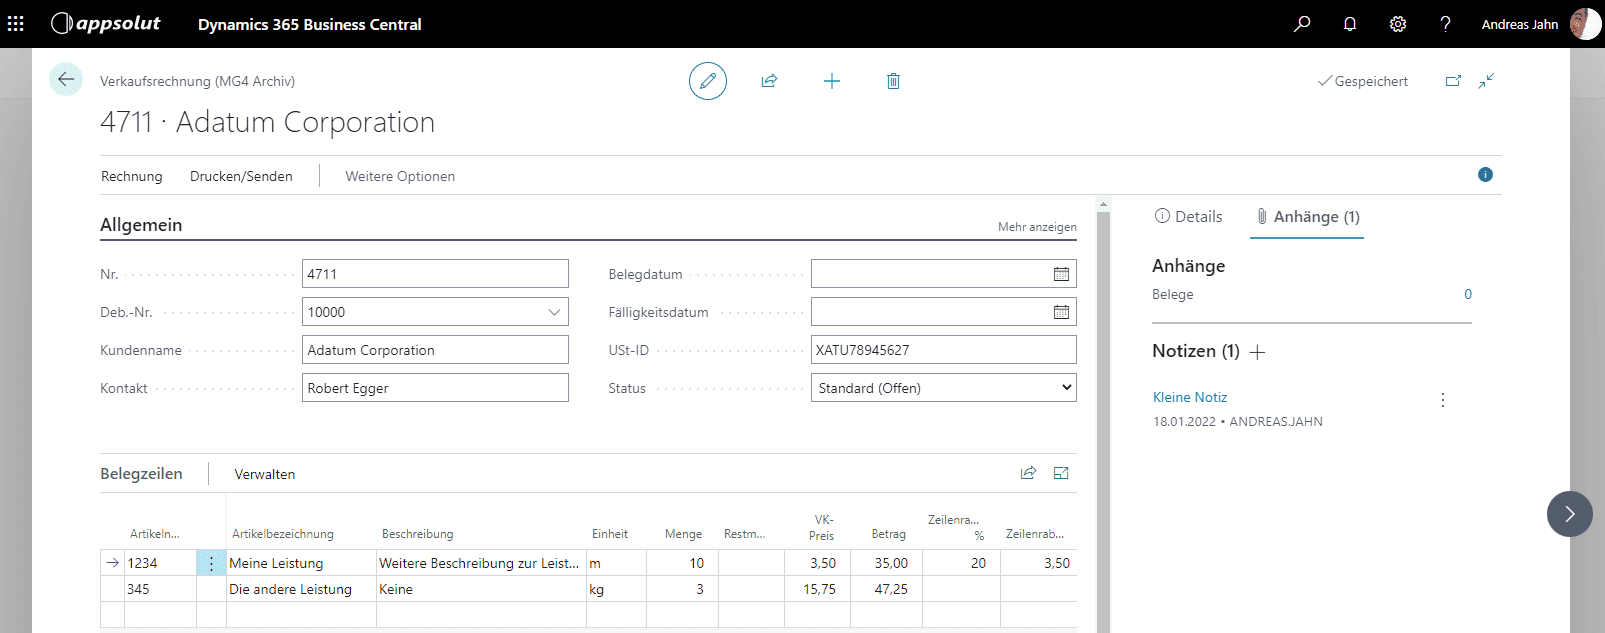Click the Kontakt input field
1605x633 pixels.
pos(435,388)
